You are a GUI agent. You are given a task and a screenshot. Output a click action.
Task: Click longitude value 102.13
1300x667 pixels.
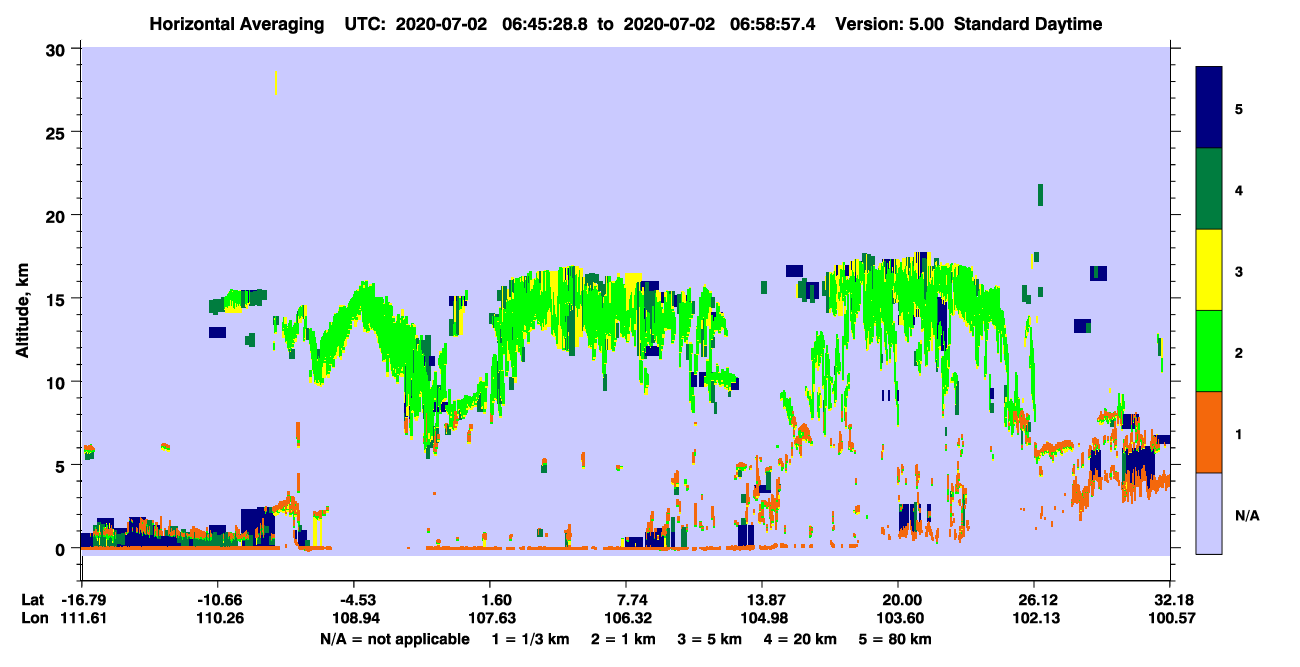(x=1034, y=618)
